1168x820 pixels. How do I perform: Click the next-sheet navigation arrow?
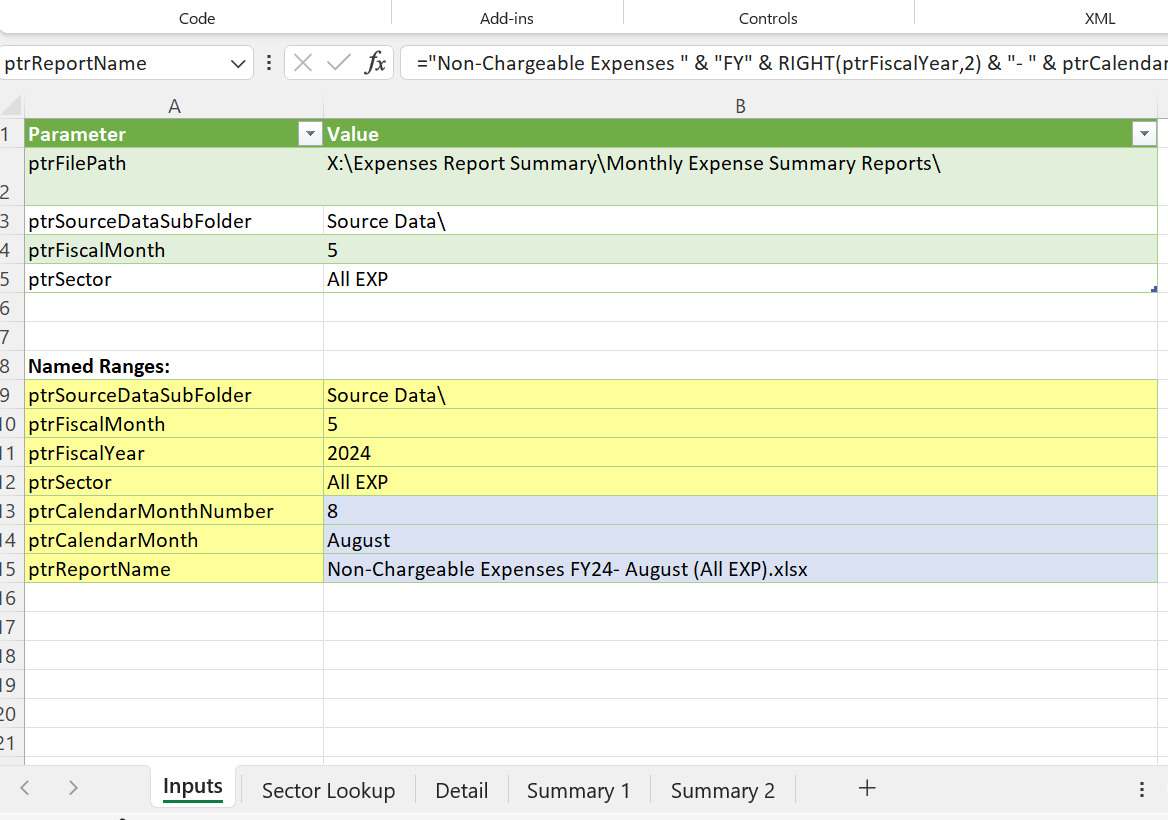(73, 789)
